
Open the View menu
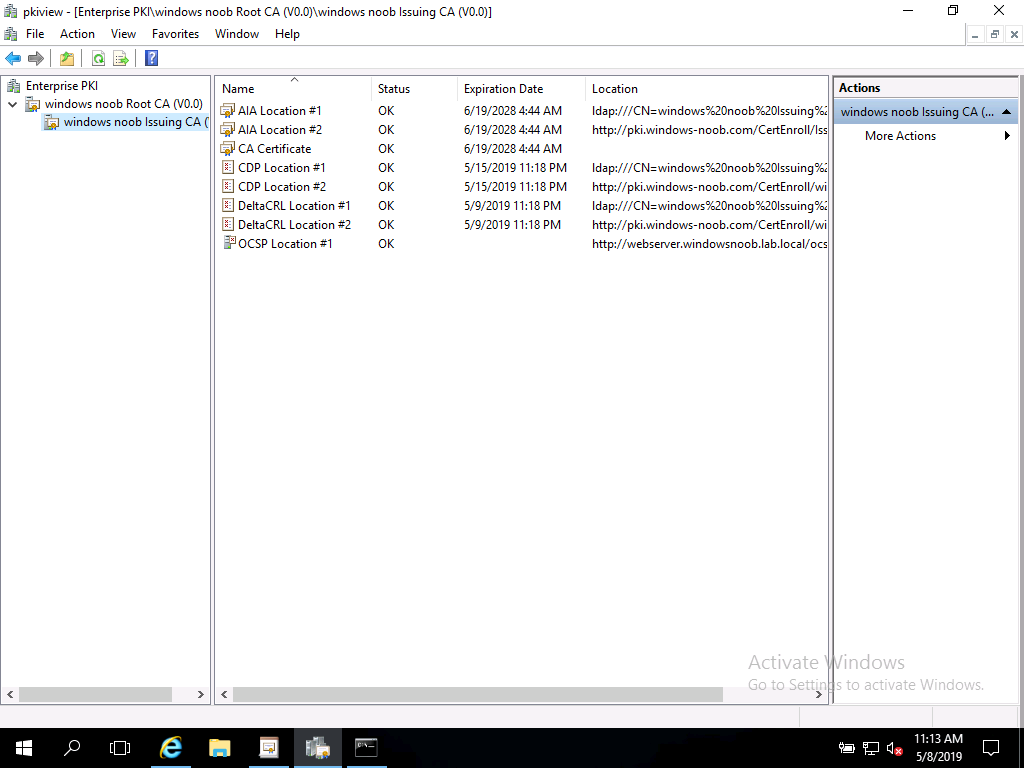click(123, 34)
